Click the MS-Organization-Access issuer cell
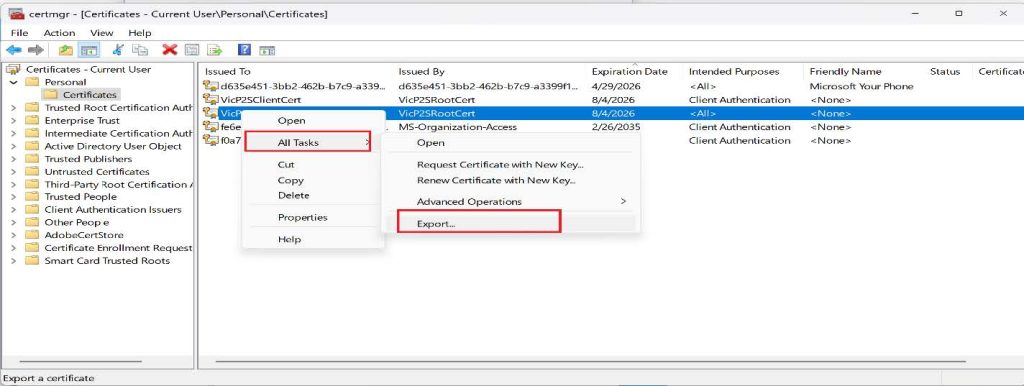This screenshot has height=386, width=1024. point(457,127)
